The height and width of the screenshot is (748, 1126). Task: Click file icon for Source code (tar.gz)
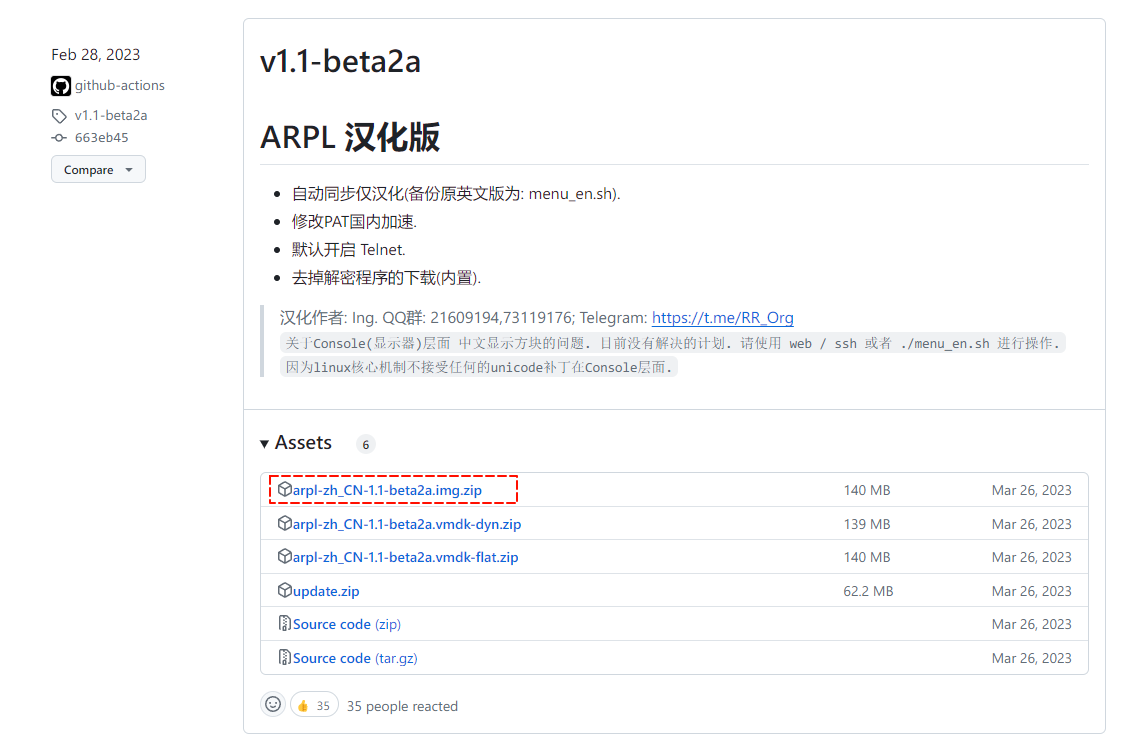285,658
